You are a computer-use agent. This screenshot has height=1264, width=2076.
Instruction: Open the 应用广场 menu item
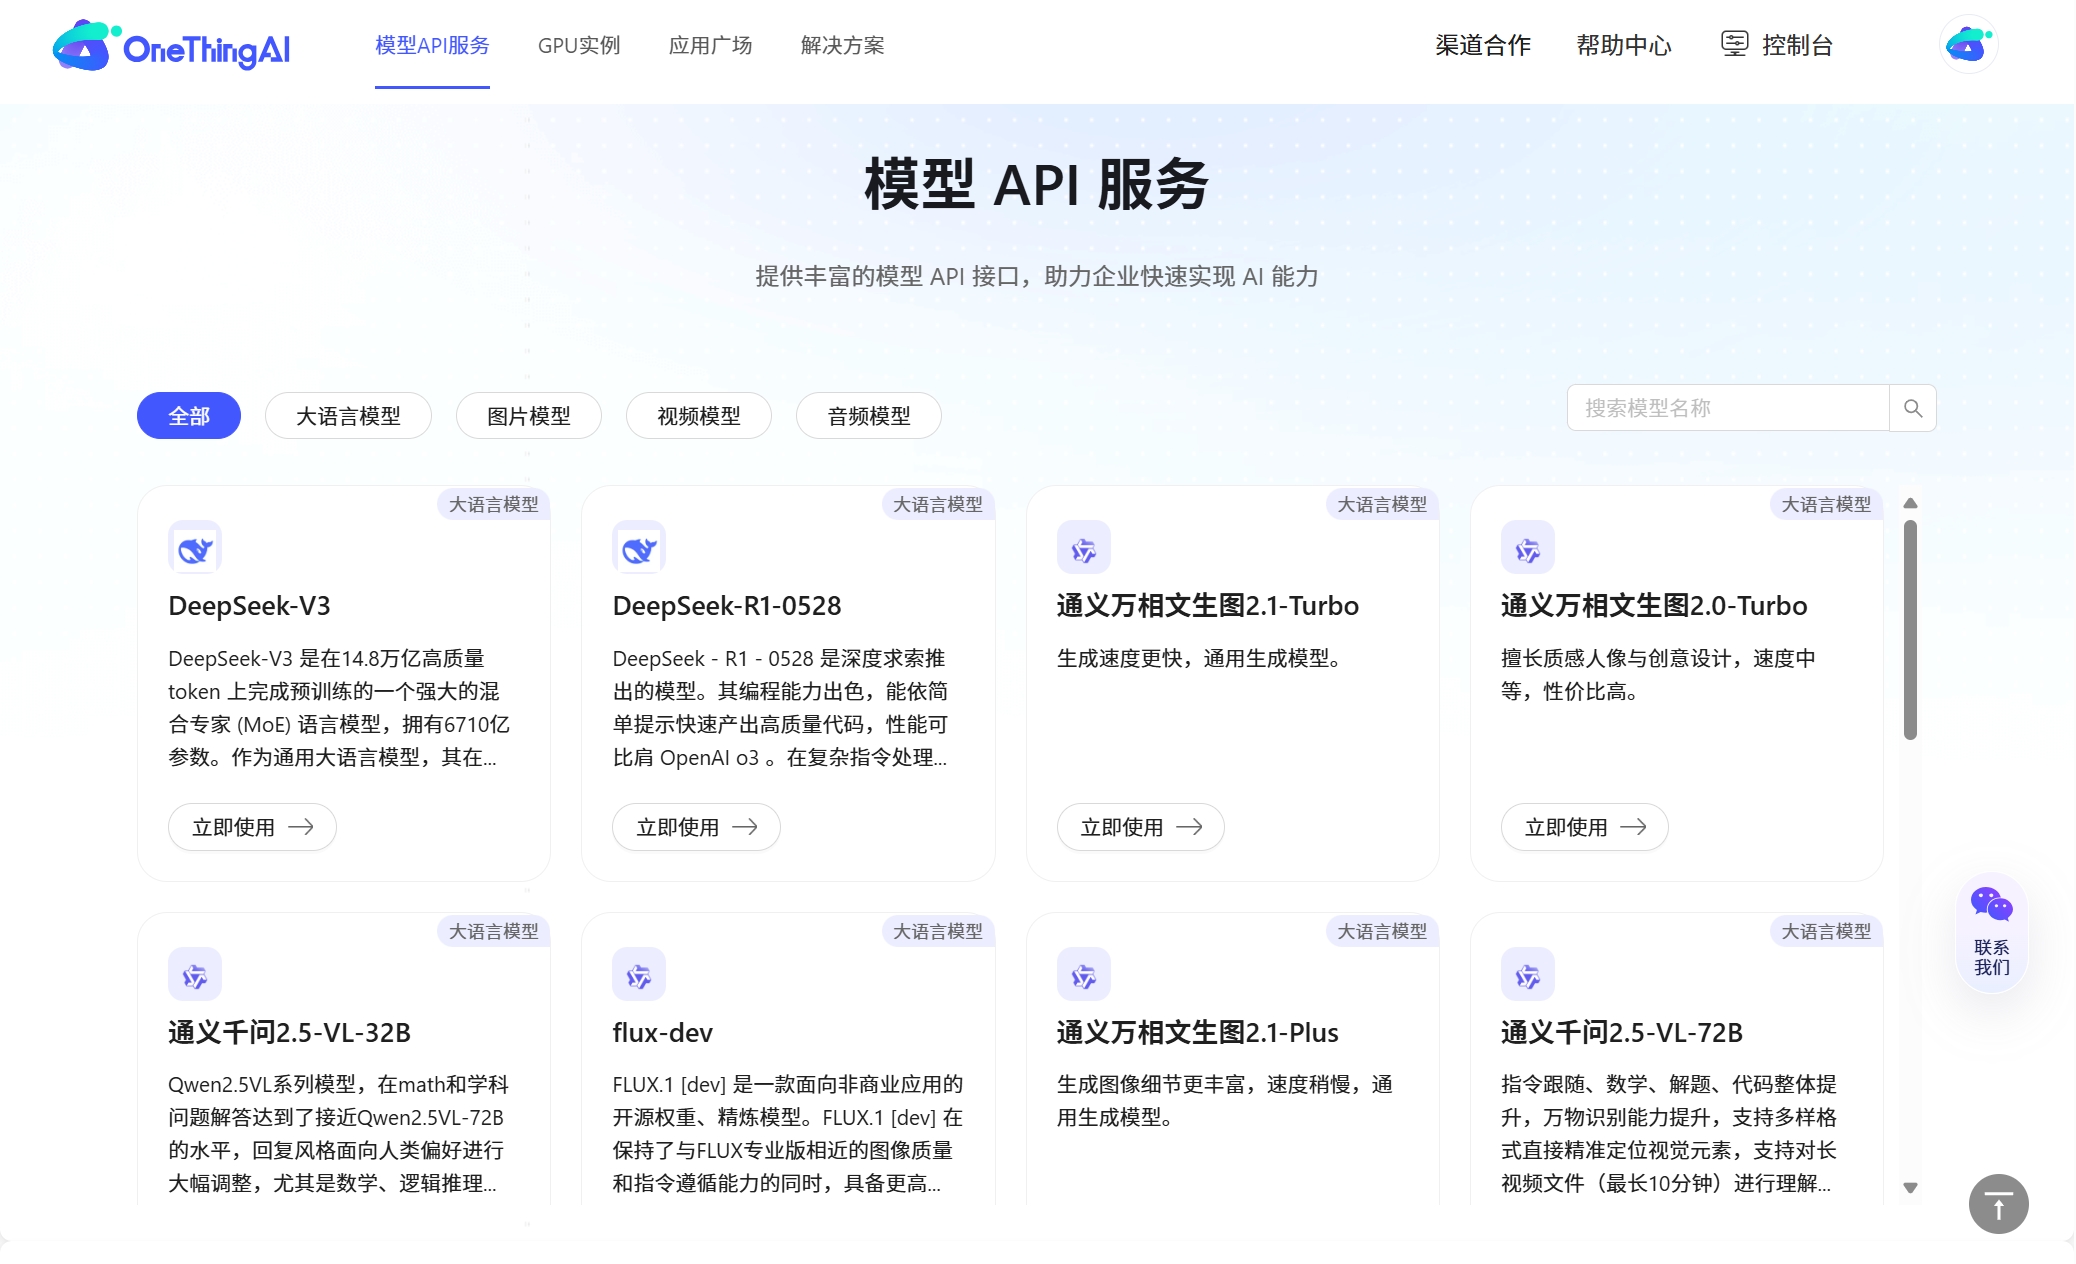pos(711,45)
